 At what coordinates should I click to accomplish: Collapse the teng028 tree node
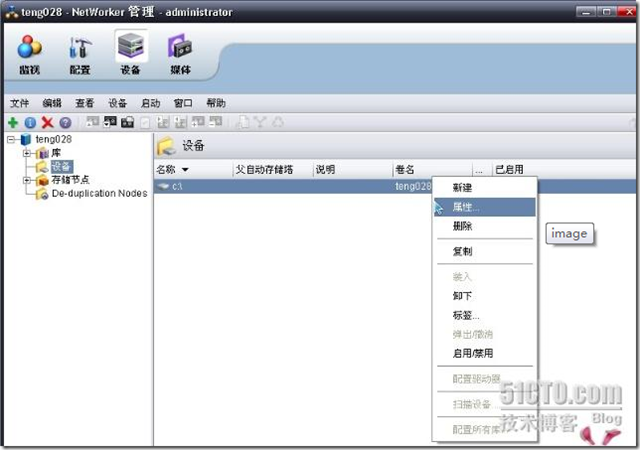click(11, 140)
